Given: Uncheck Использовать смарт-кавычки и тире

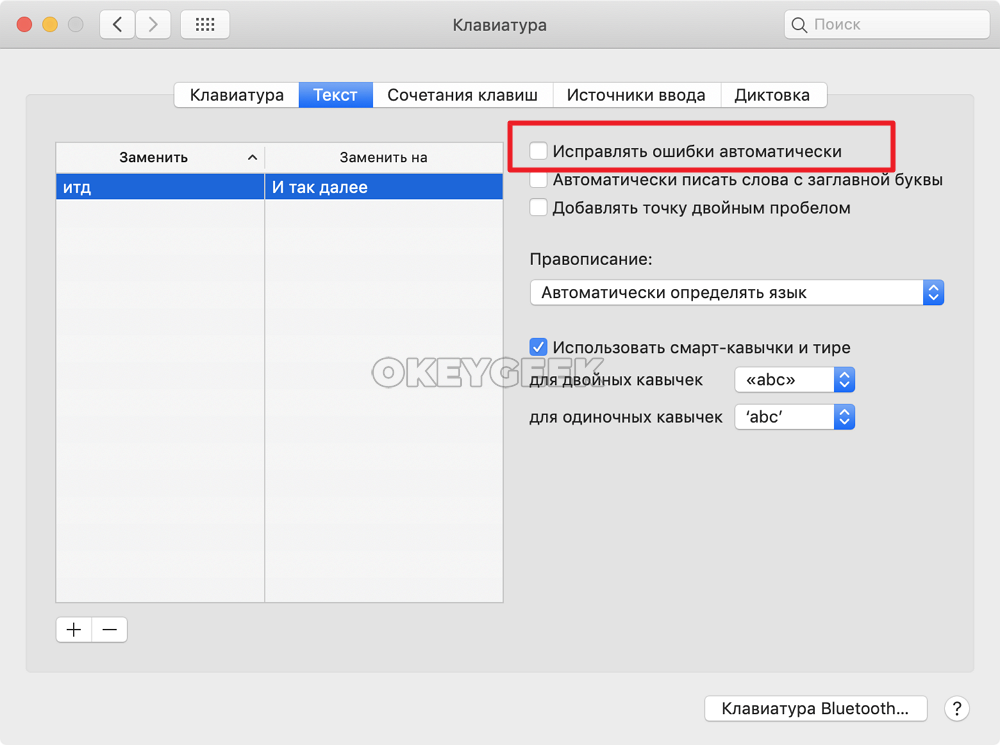Looking at the screenshot, I should 539,347.
